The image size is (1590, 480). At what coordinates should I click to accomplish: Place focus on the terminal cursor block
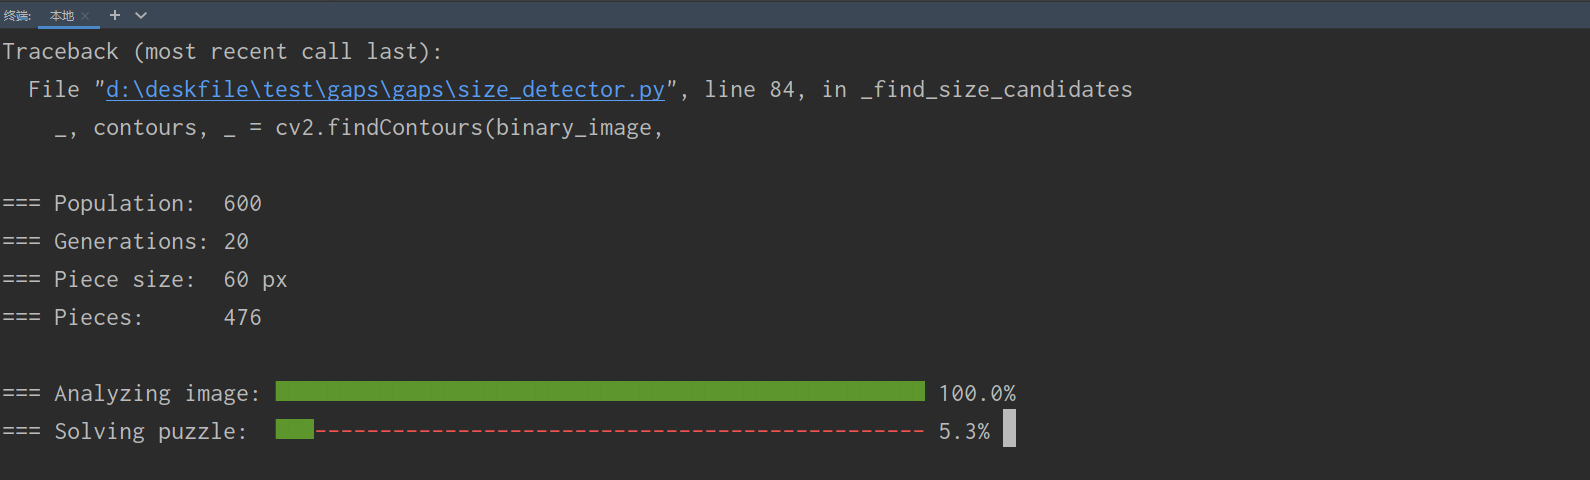click(1009, 429)
